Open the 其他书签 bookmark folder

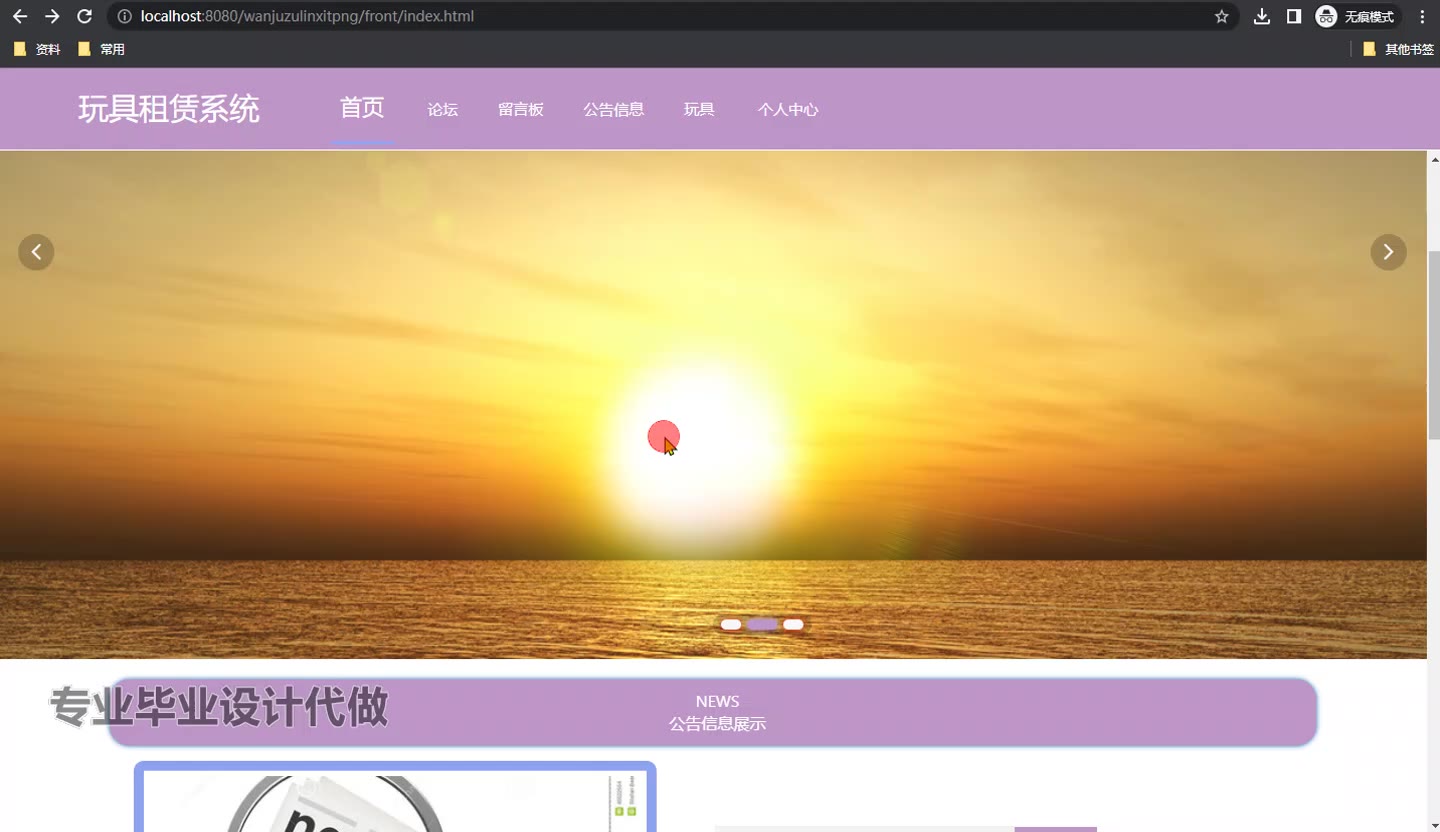tap(1398, 49)
